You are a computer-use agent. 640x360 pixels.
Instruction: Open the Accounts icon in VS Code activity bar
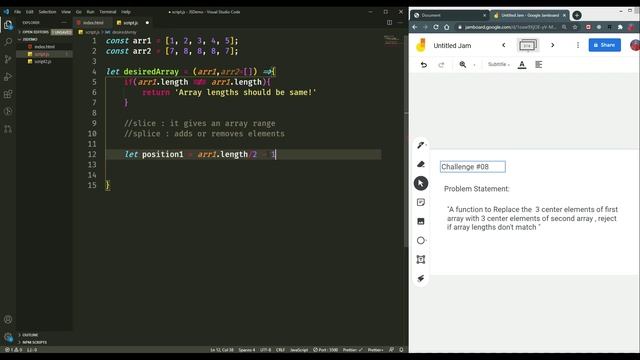(x=8, y=320)
